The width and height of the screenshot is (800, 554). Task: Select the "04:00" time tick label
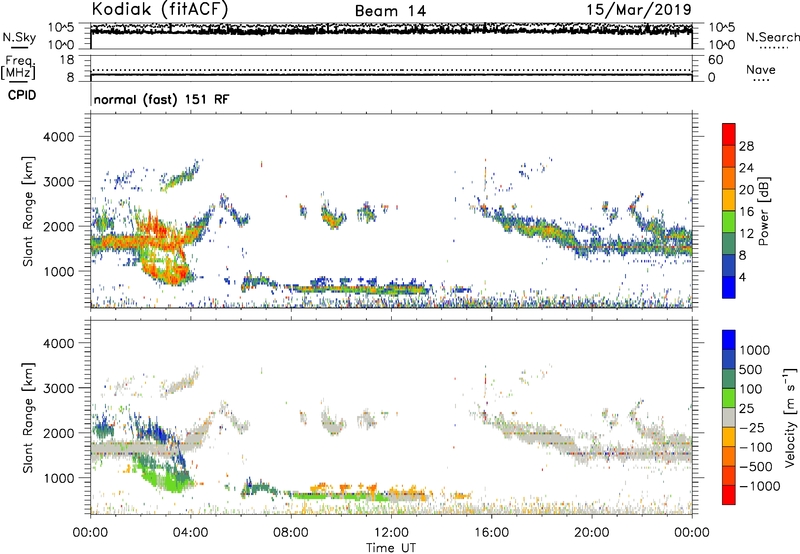pyautogui.click(x=190, y=533)
